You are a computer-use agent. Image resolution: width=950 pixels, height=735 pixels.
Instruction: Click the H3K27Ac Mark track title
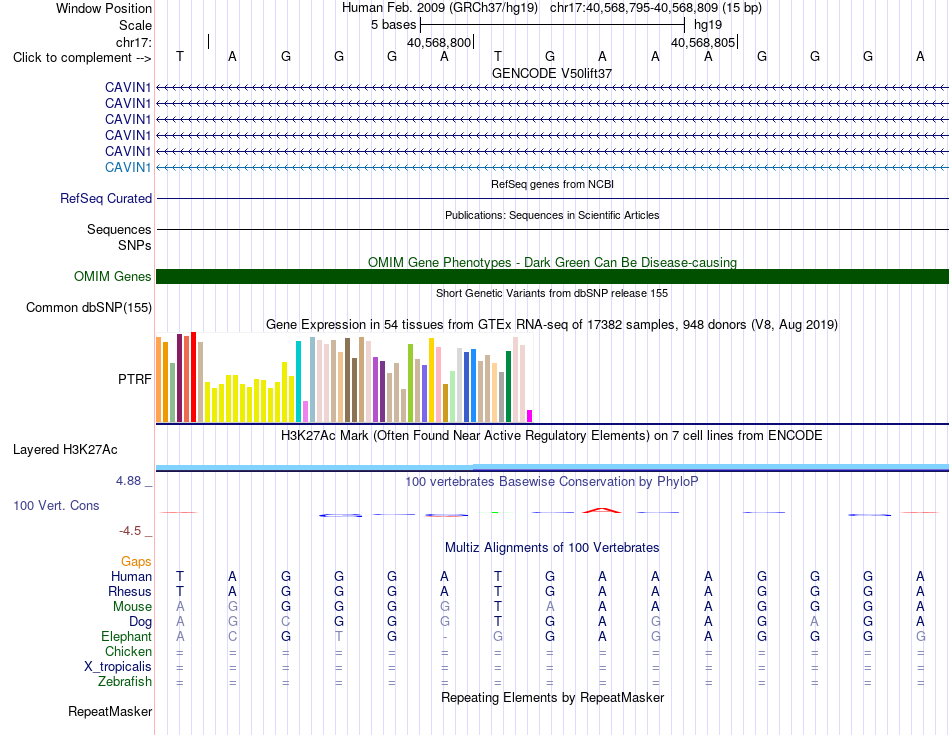coord(552,436)
